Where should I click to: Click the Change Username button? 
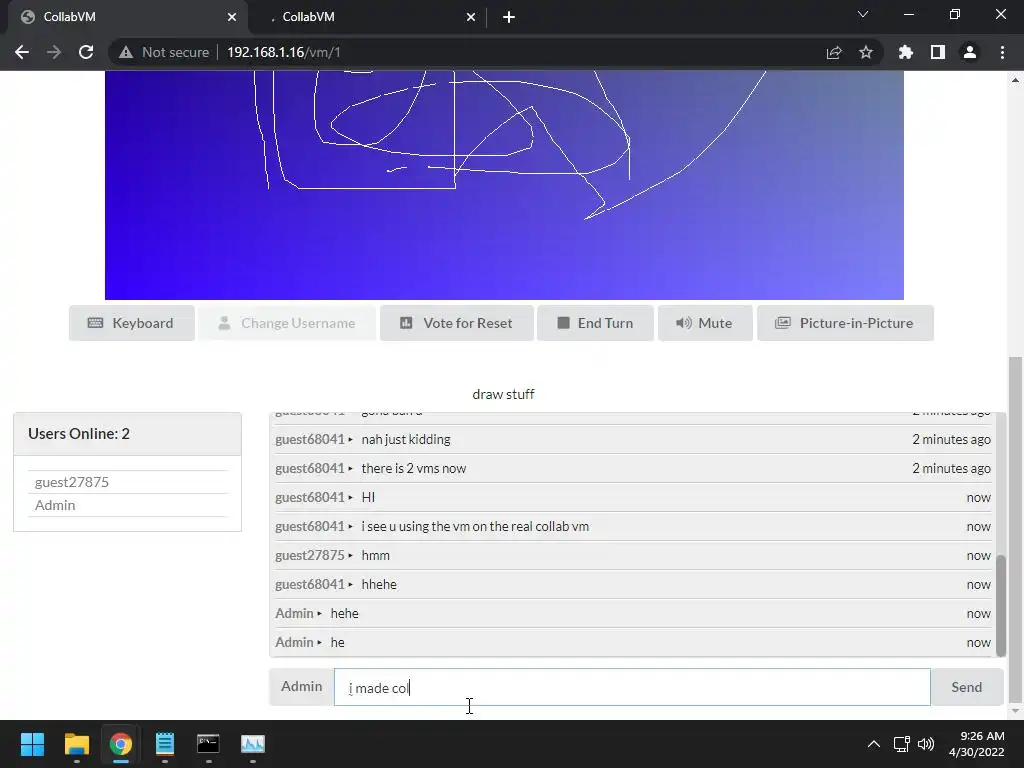(287, 323)
